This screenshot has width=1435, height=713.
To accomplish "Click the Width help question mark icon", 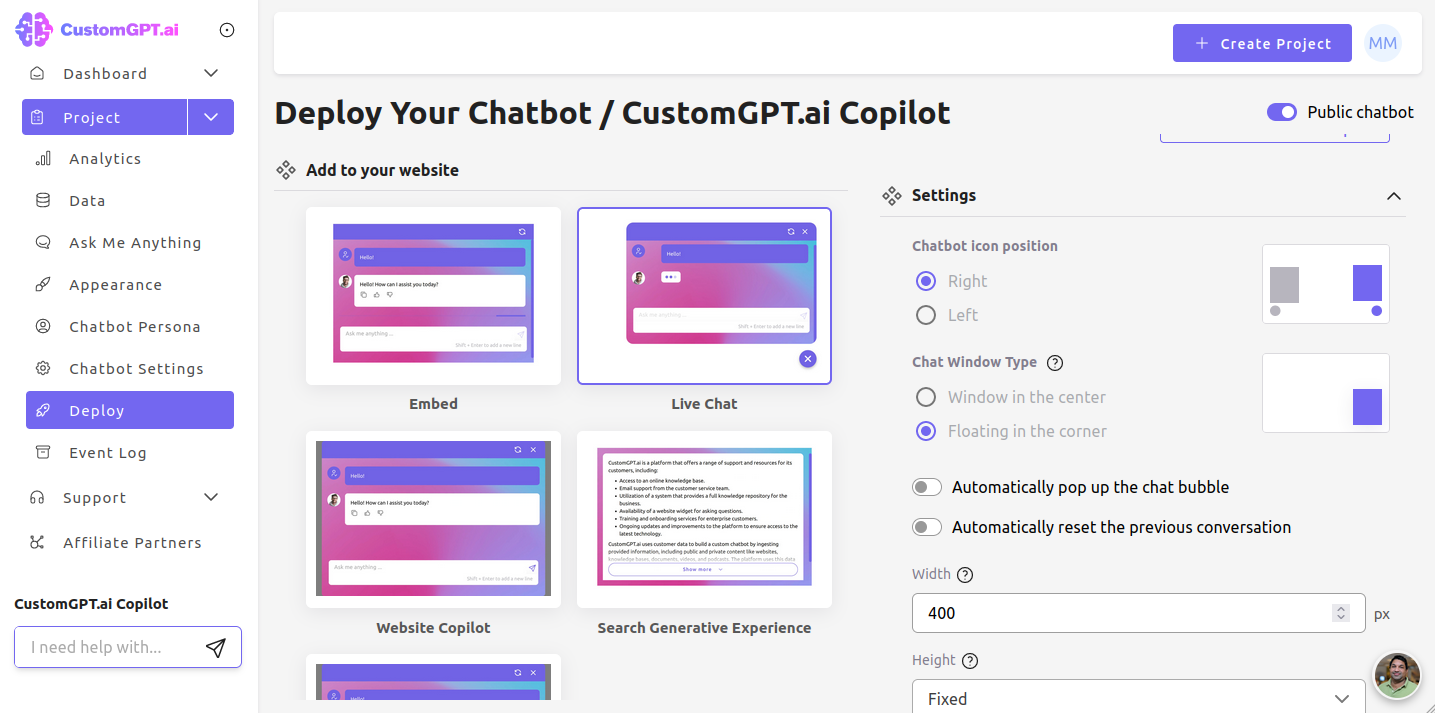I will (x=965, y=575).
